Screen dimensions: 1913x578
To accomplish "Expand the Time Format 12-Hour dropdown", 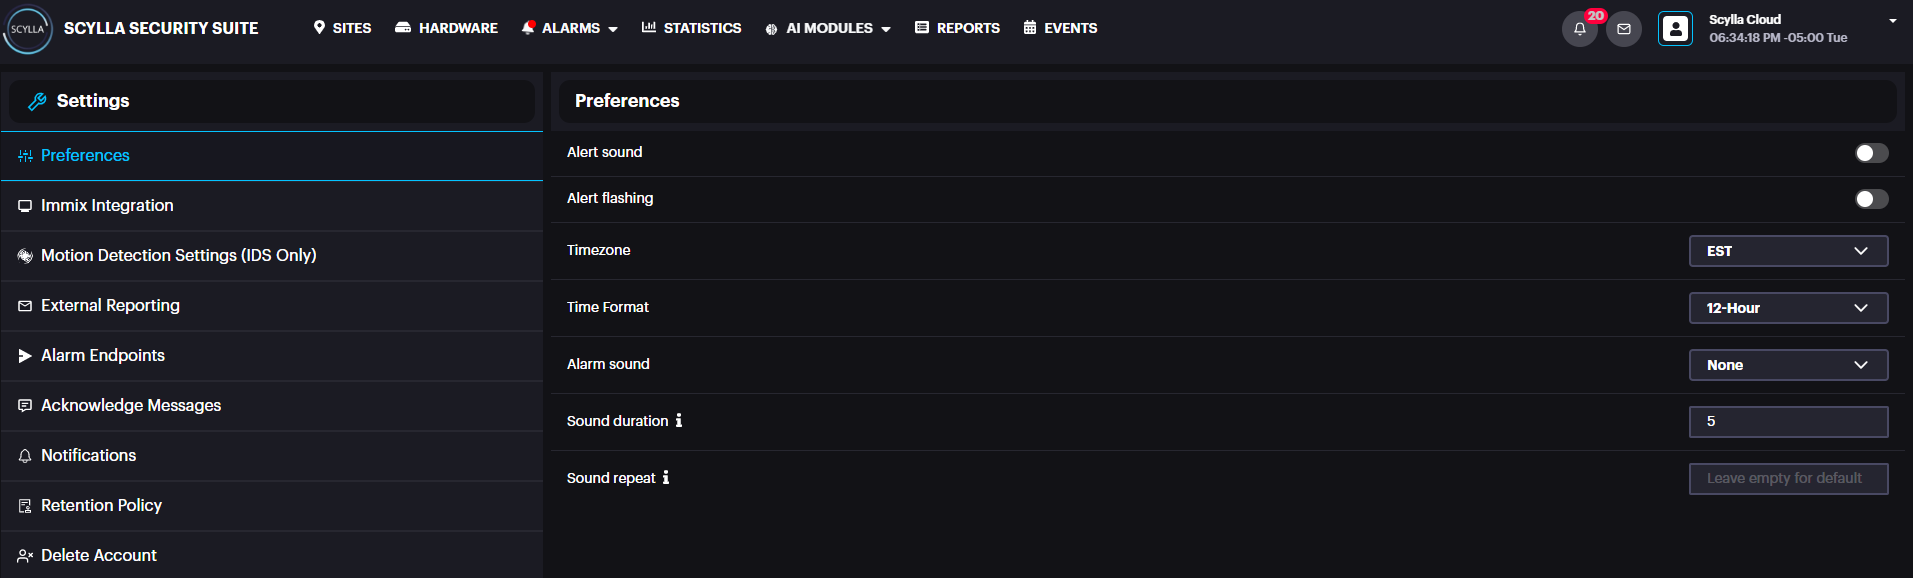I will point(1788,308).
